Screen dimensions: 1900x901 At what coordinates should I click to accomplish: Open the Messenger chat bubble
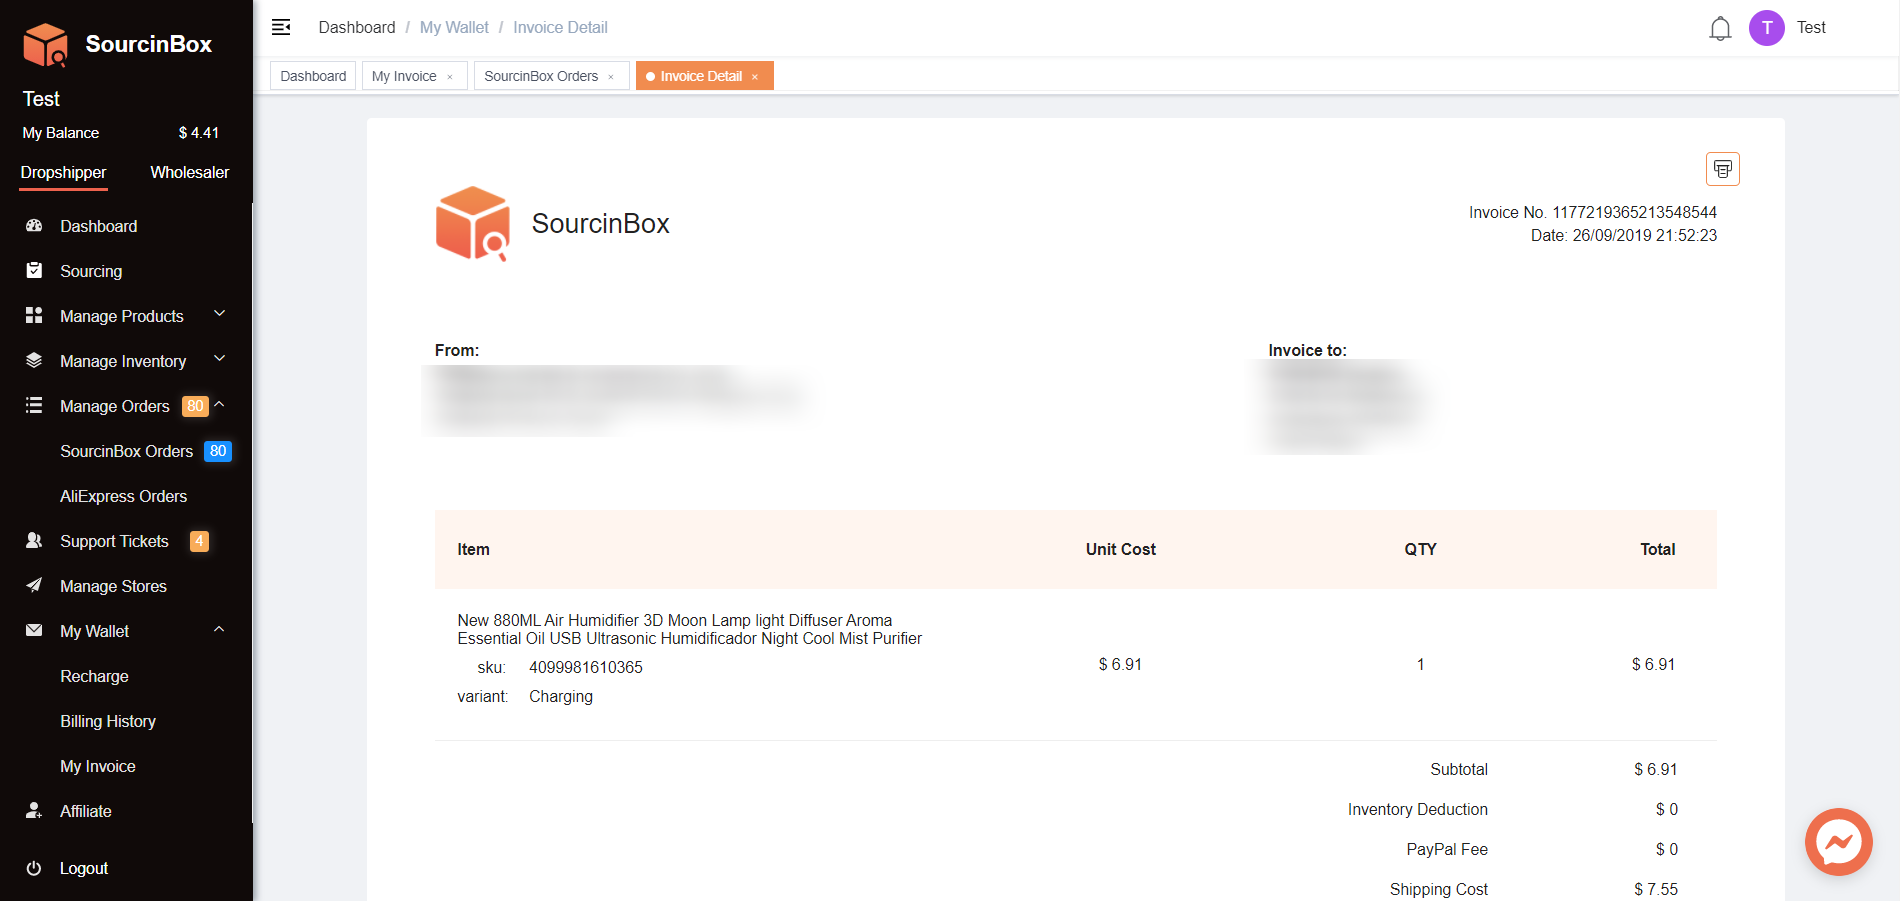1838,842
